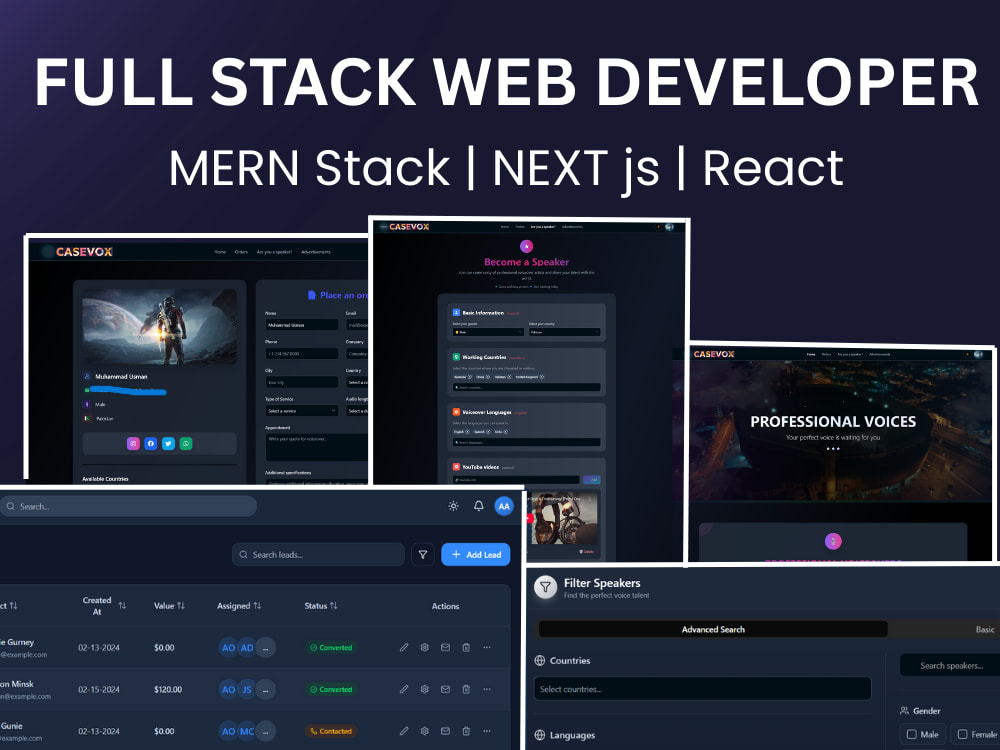Toggle the sun theme icon in leads header

point(453,506)
